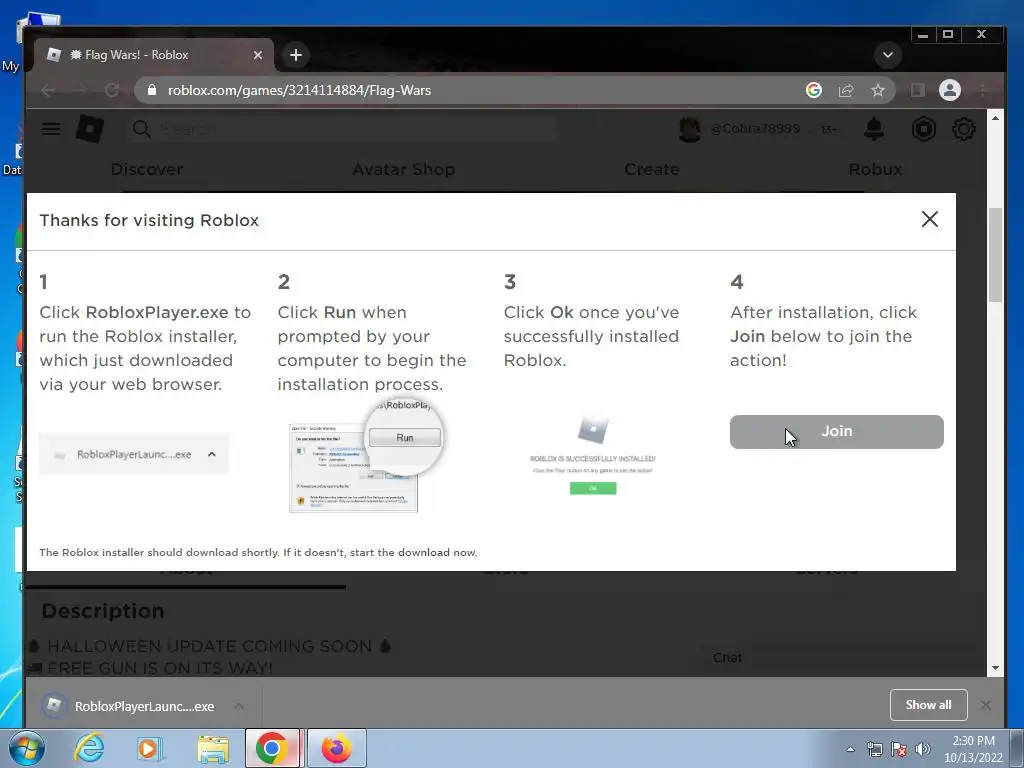Click Show all downloads button
The height and width of the screenshot is (768, 1024).
click(x=928, y=705)
